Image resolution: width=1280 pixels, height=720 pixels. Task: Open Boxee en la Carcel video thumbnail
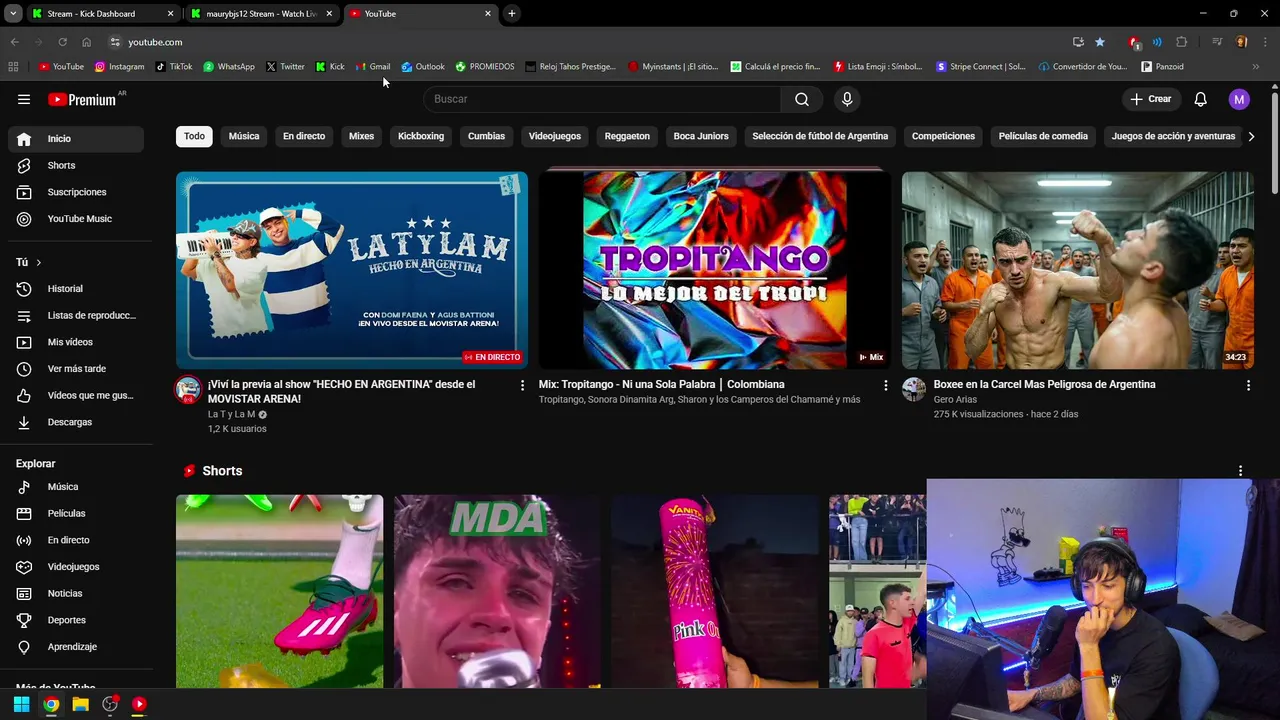coord(1078,270)
